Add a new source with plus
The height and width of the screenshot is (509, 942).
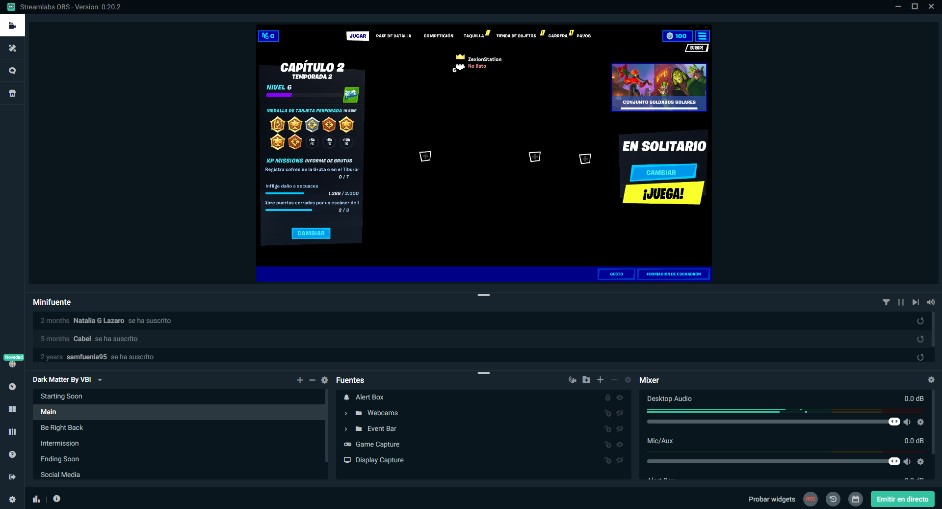pyautogui.click(x=600, y=380)
